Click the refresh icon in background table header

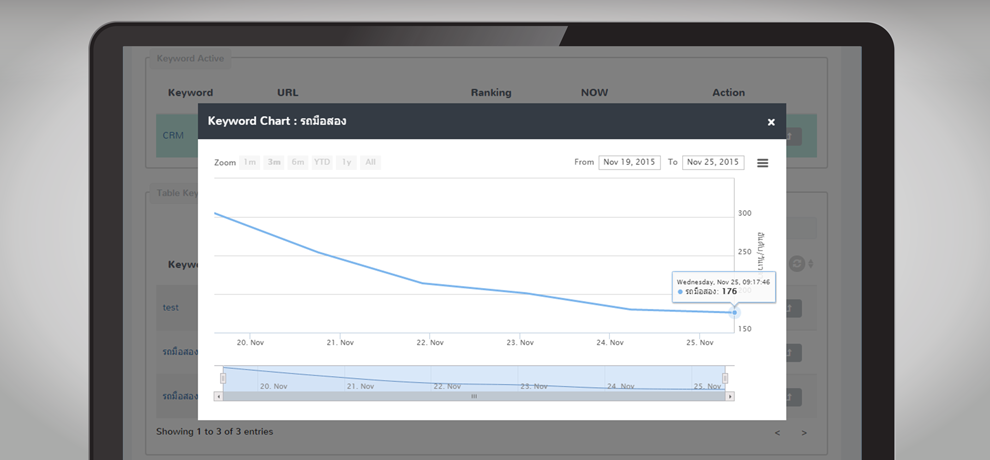[x=797, y=264]
